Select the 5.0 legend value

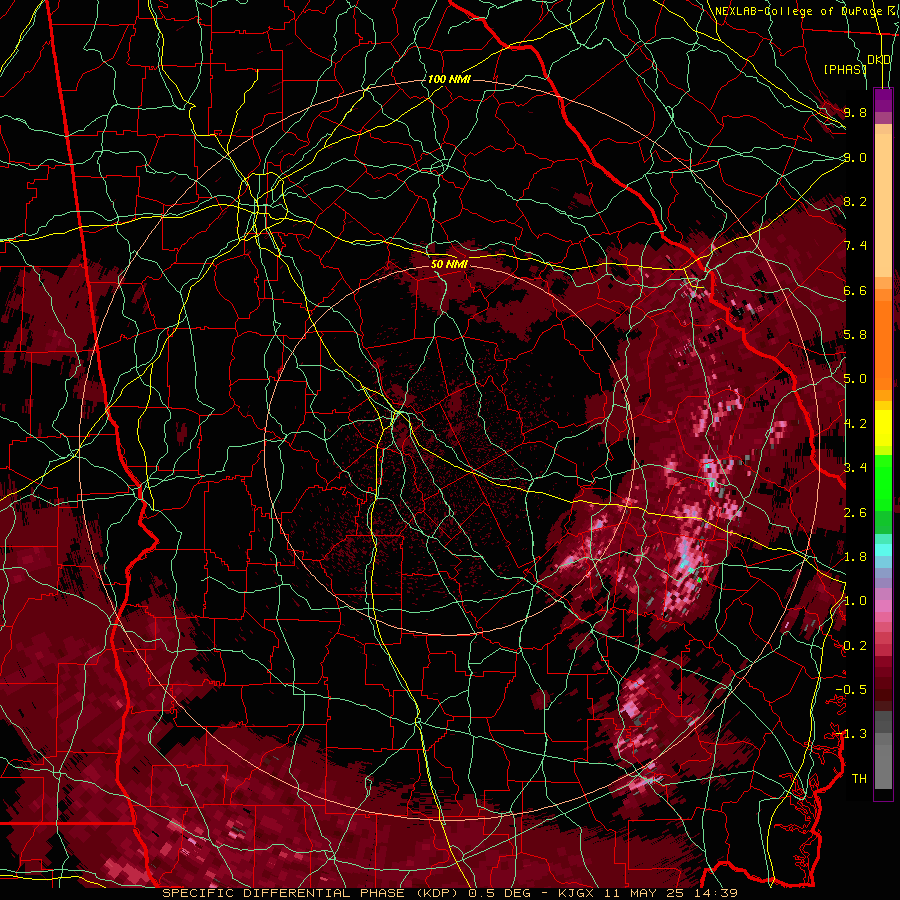[855, 379]
